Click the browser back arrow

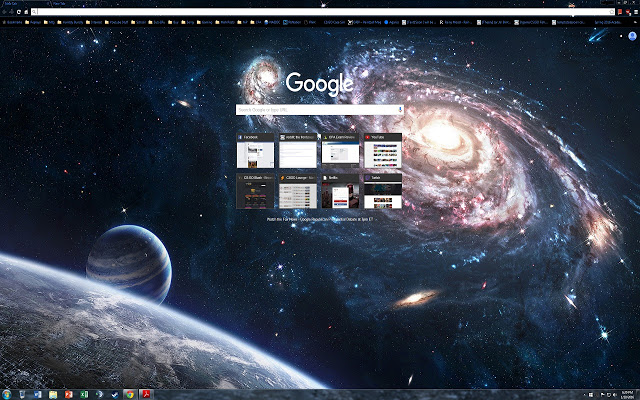pos(5,12)
